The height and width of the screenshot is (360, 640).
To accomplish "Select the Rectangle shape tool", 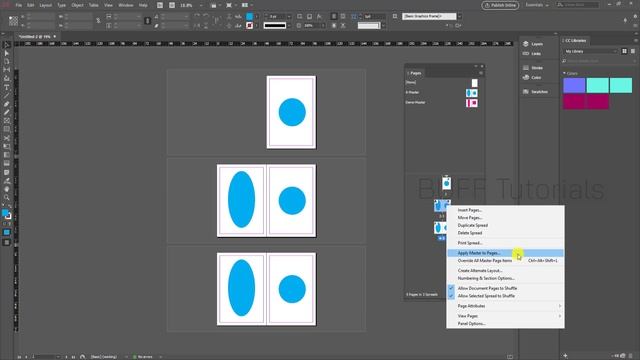I will [7, 129].
